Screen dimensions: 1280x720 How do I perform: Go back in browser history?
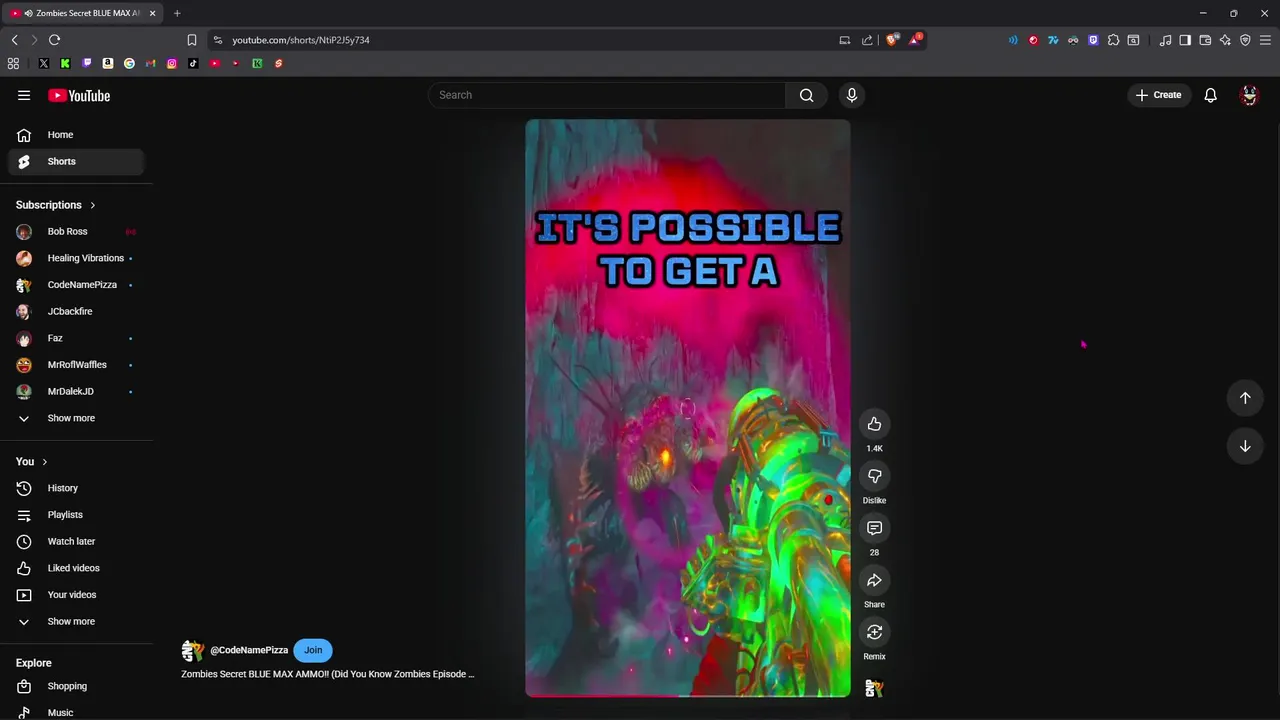pyautogui.click(x=14, y=40)
